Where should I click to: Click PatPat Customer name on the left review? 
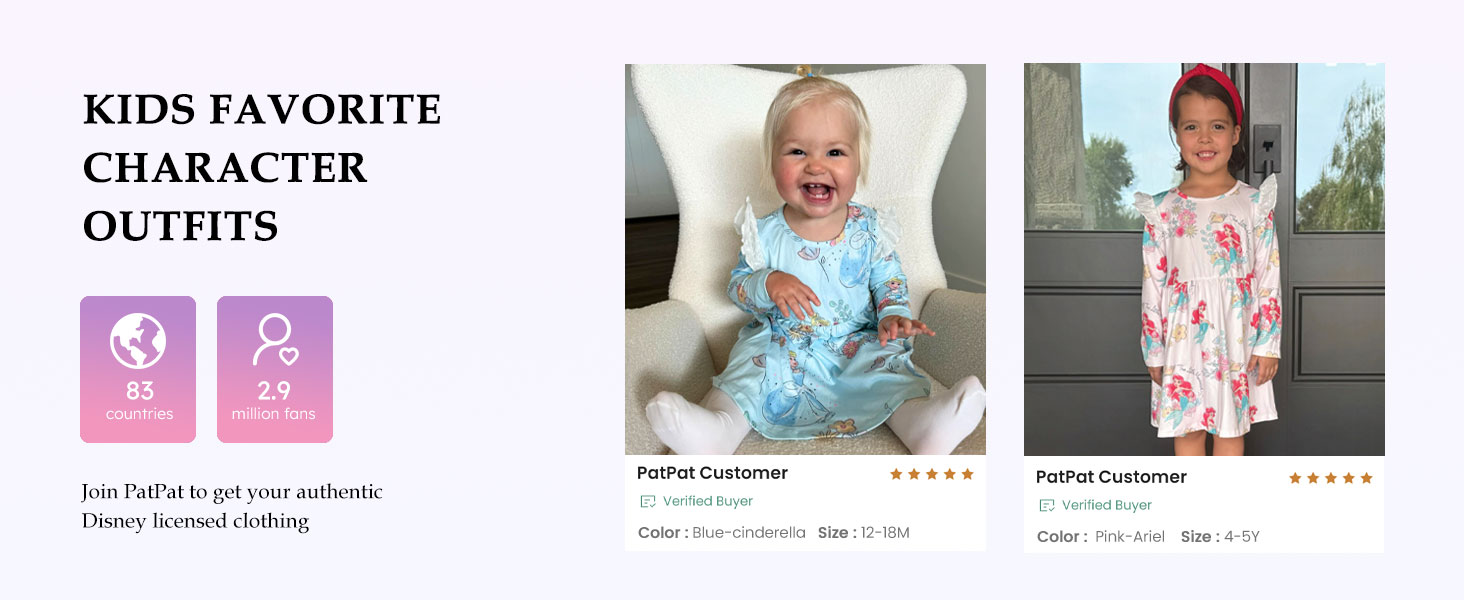tap(712, 473)
